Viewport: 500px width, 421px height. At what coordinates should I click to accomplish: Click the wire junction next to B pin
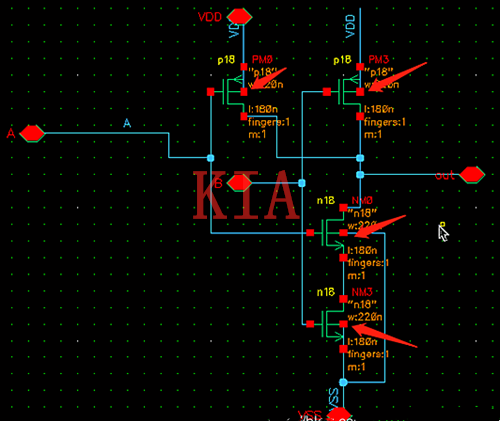pos(302,183)
